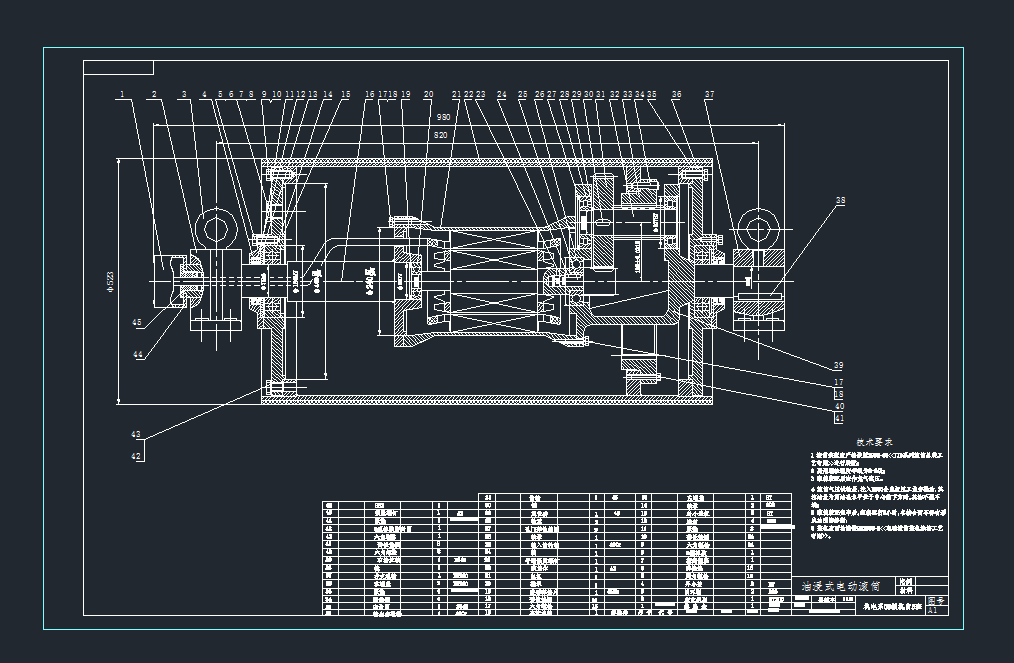
Task: Select the 820 length dimension text
Action: tap(440, 134)
